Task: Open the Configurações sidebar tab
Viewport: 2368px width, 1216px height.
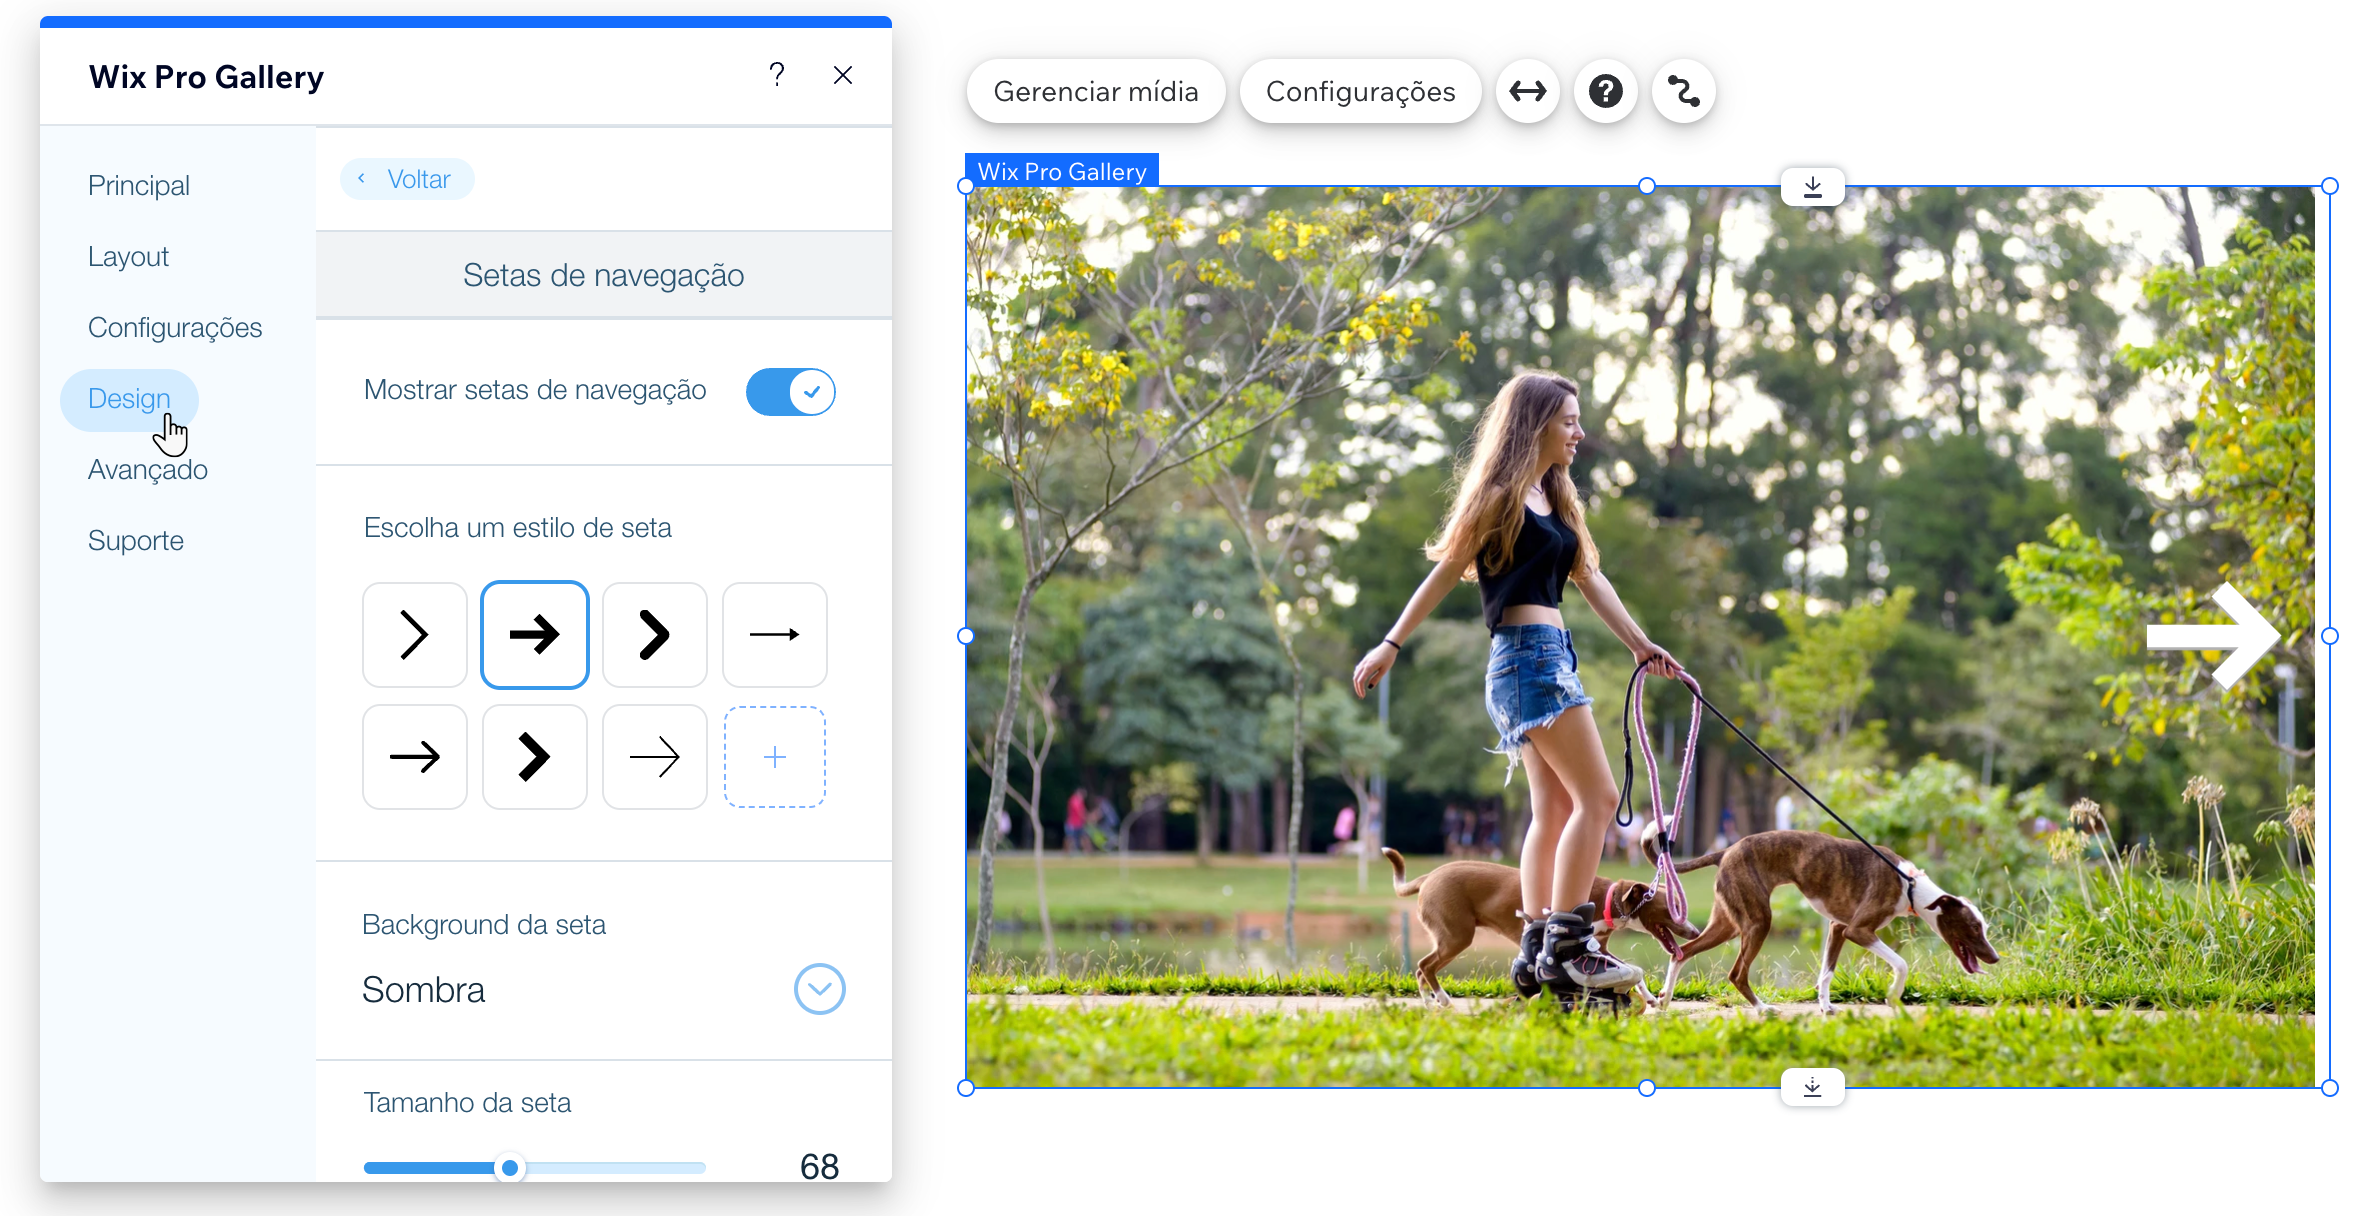Action: 175,327
